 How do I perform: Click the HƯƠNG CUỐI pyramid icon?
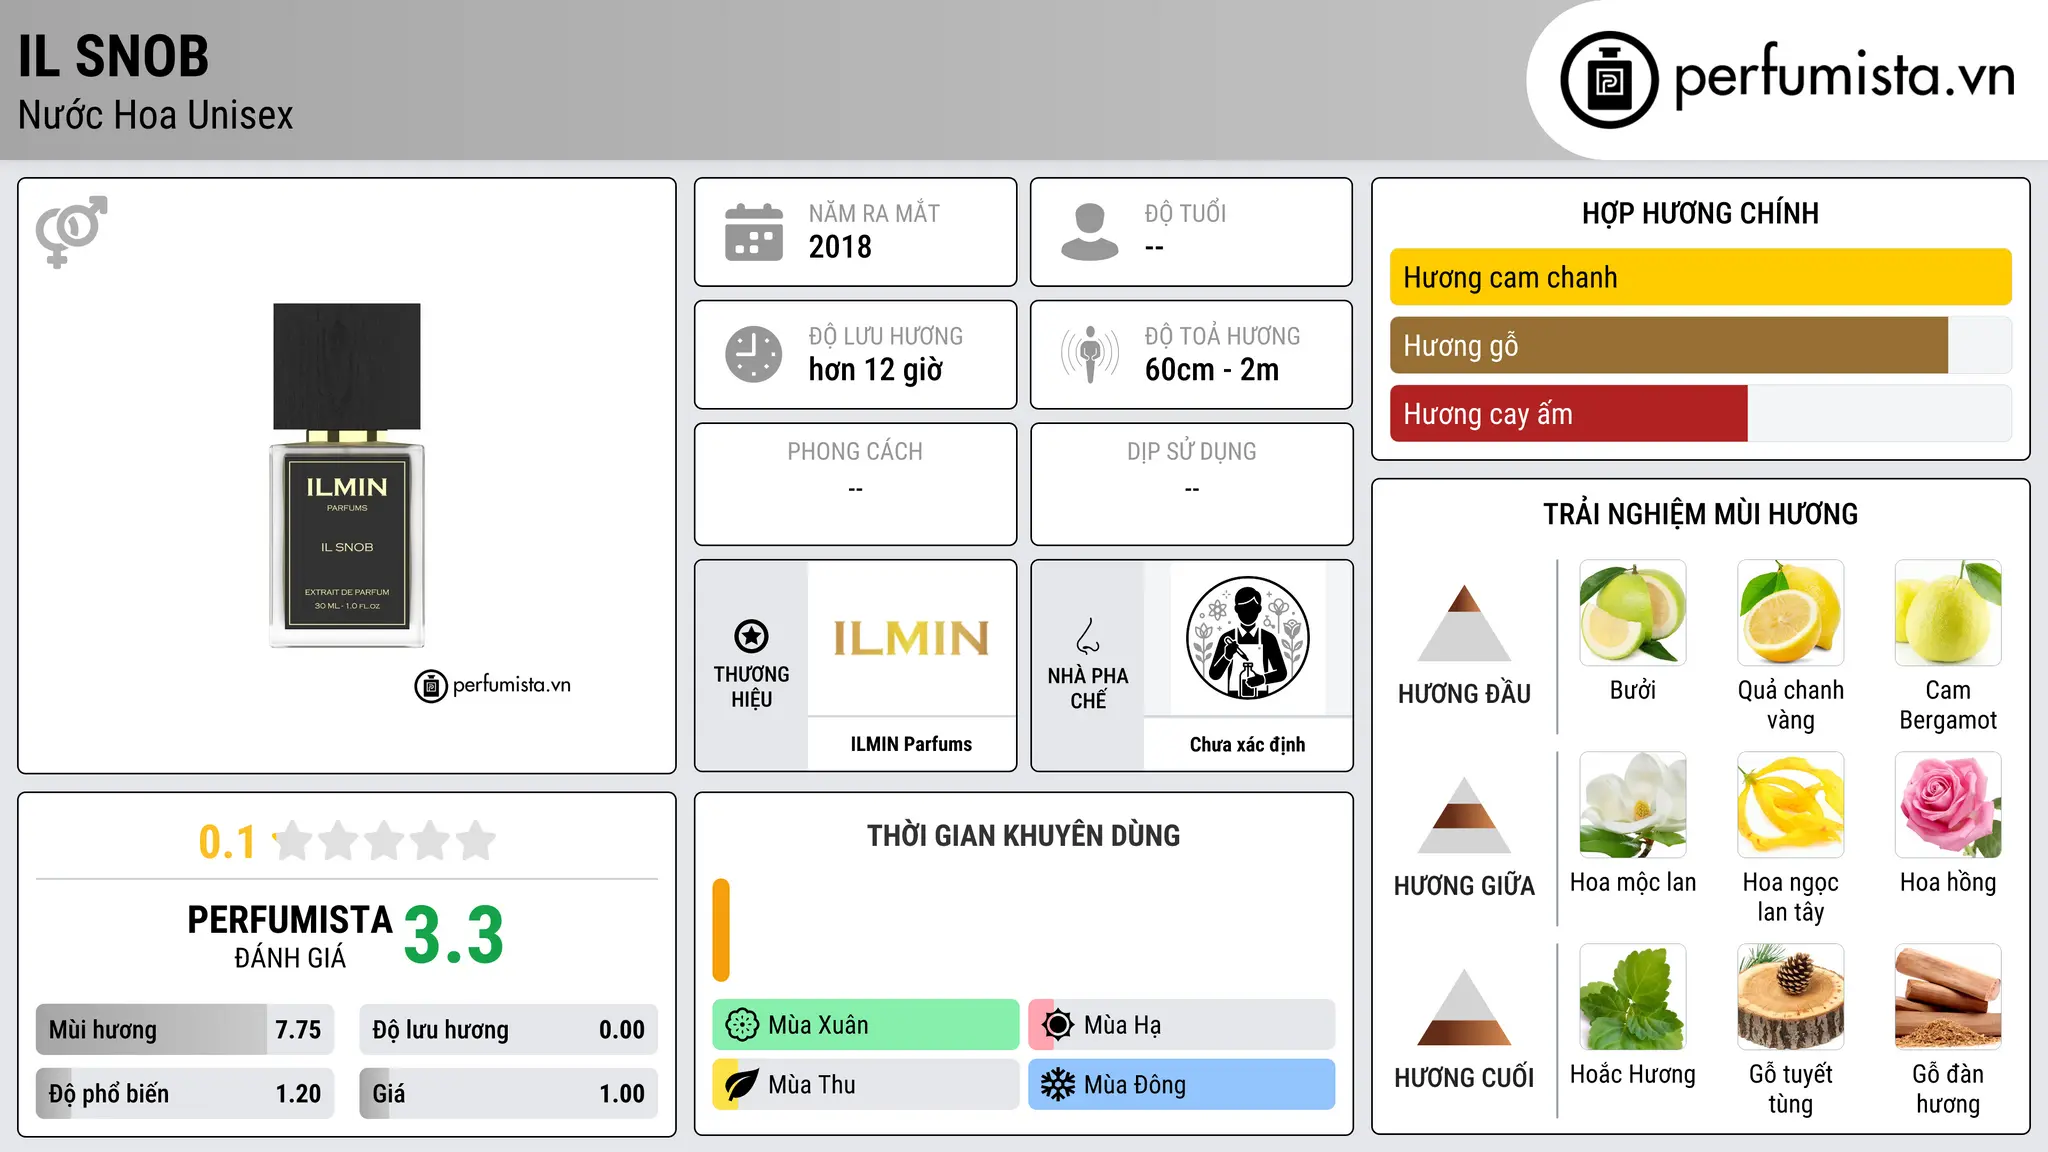pyautogui.click(x=1464, y=1007)
